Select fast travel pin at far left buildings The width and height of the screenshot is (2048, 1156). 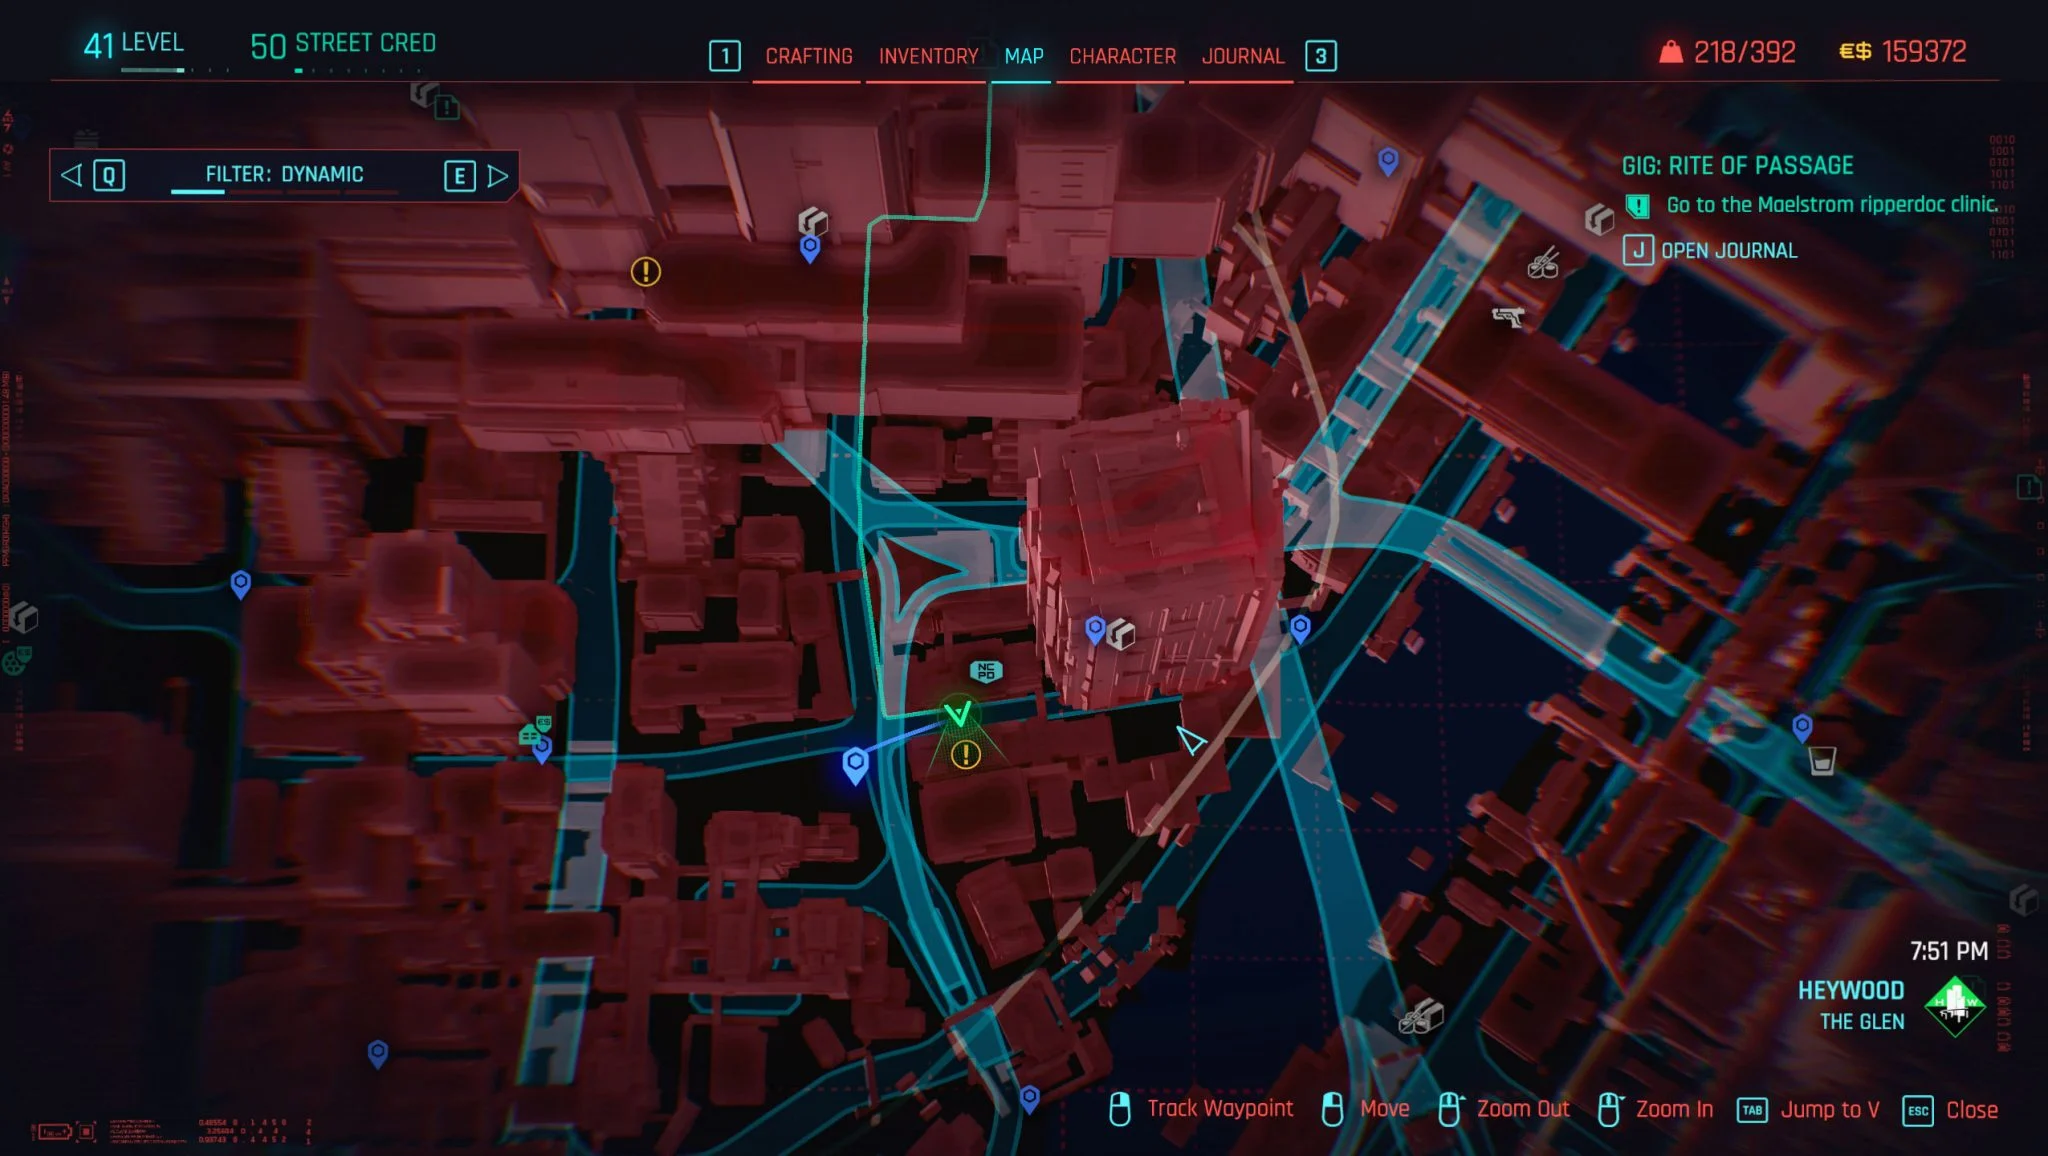[x=240, y=584]
